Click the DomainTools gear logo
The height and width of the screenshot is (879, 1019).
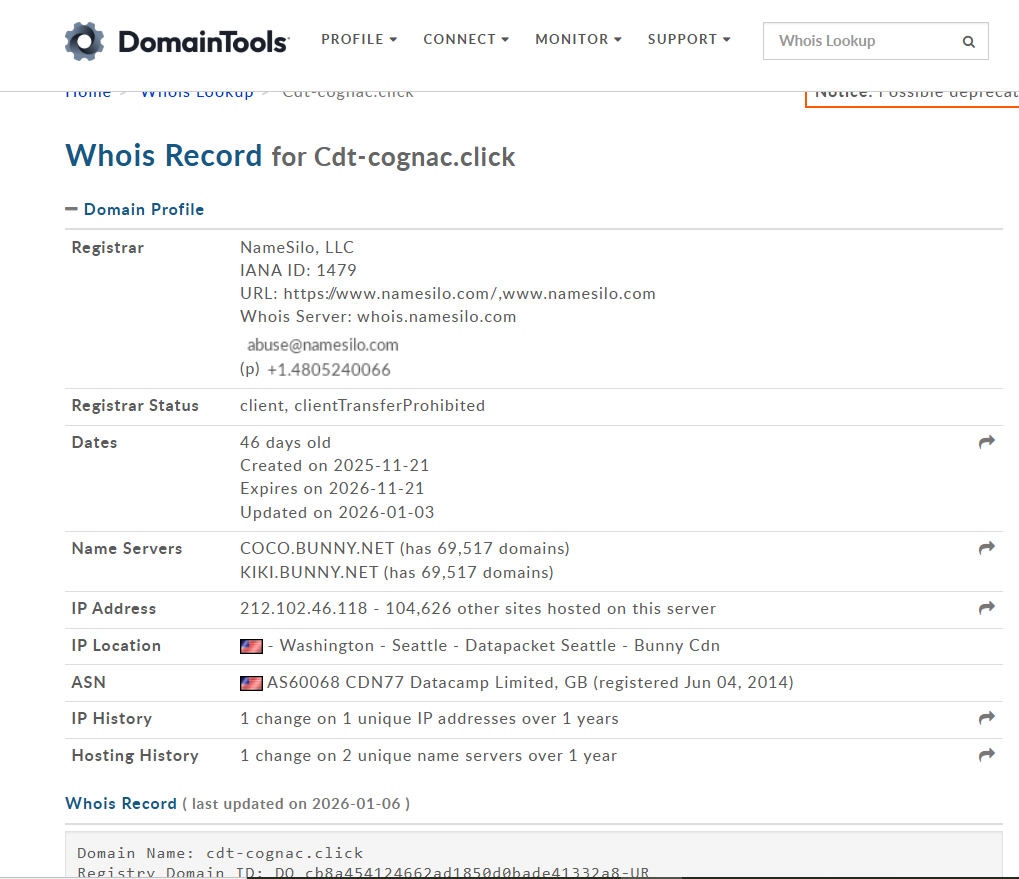tap(84, 41)
